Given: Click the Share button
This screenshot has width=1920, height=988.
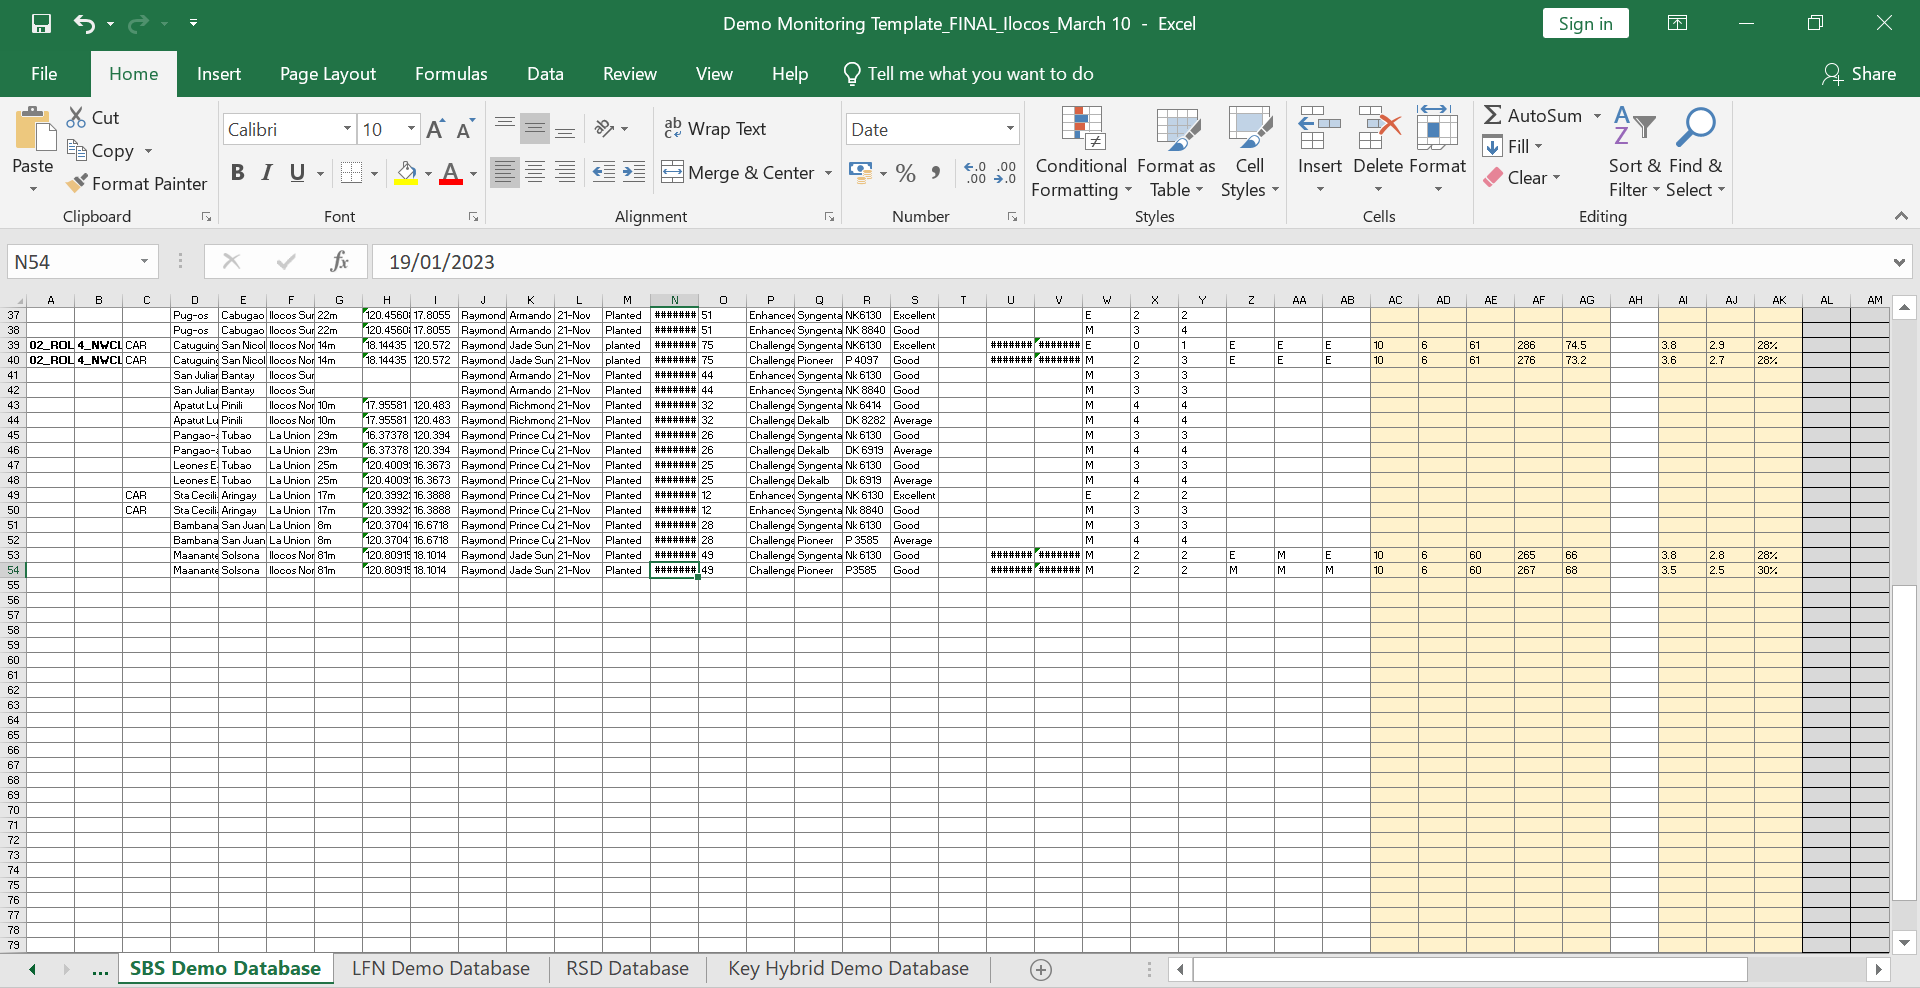Looking at the screenshot, I should (x=1859, y=74).
